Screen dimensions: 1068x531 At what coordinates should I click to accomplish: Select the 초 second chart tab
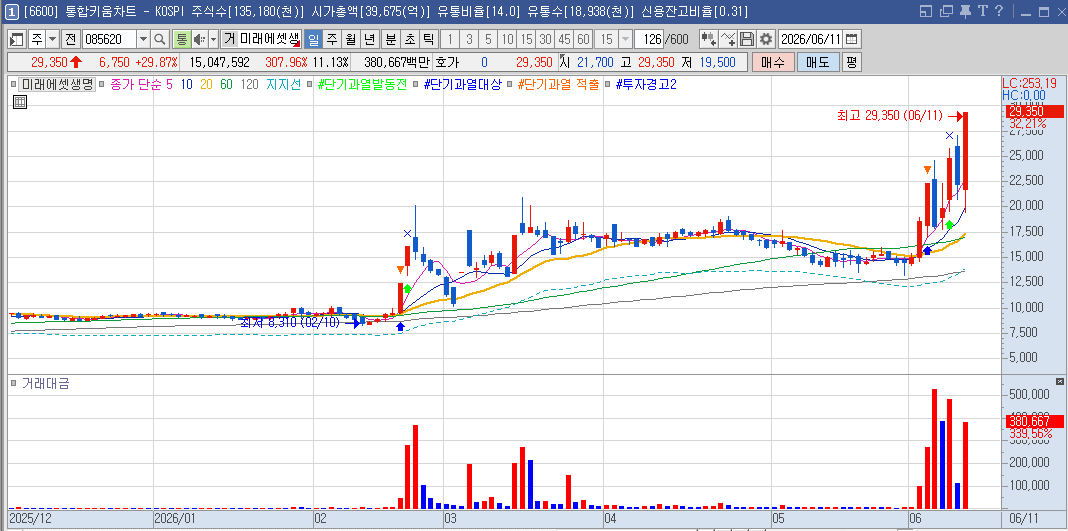409,39
